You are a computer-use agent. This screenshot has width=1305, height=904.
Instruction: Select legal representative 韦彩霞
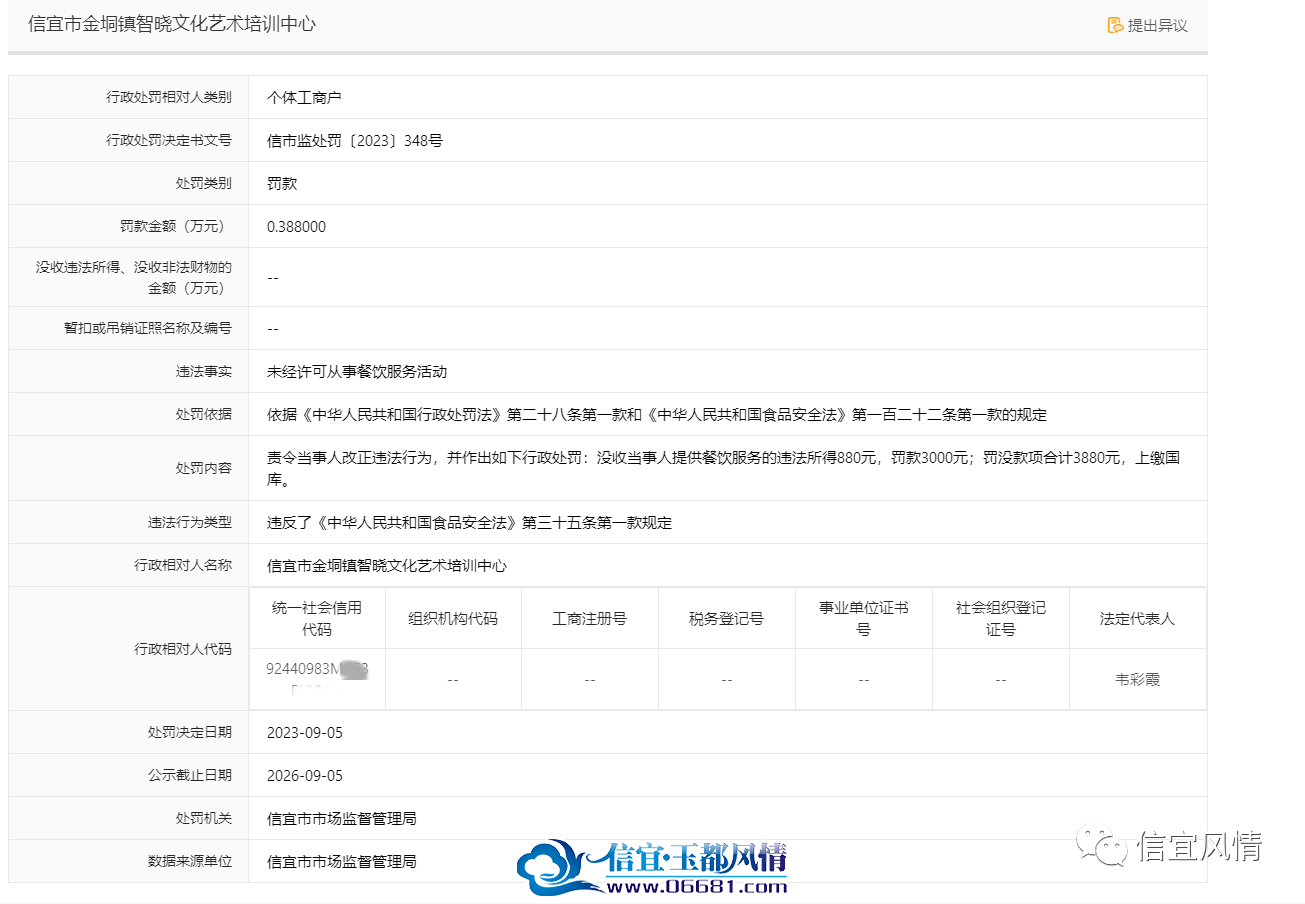[1138, 679]
